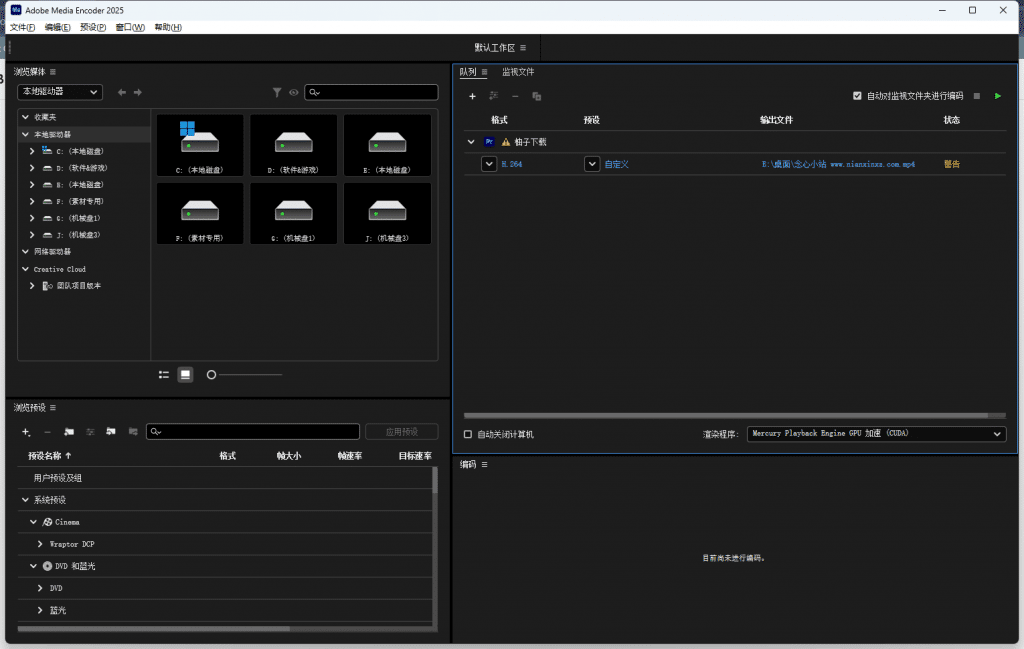This screenshot has height=649, width=1024.
Task: Switch media browser to thumbnail view icon
Action: click(185, 374)
